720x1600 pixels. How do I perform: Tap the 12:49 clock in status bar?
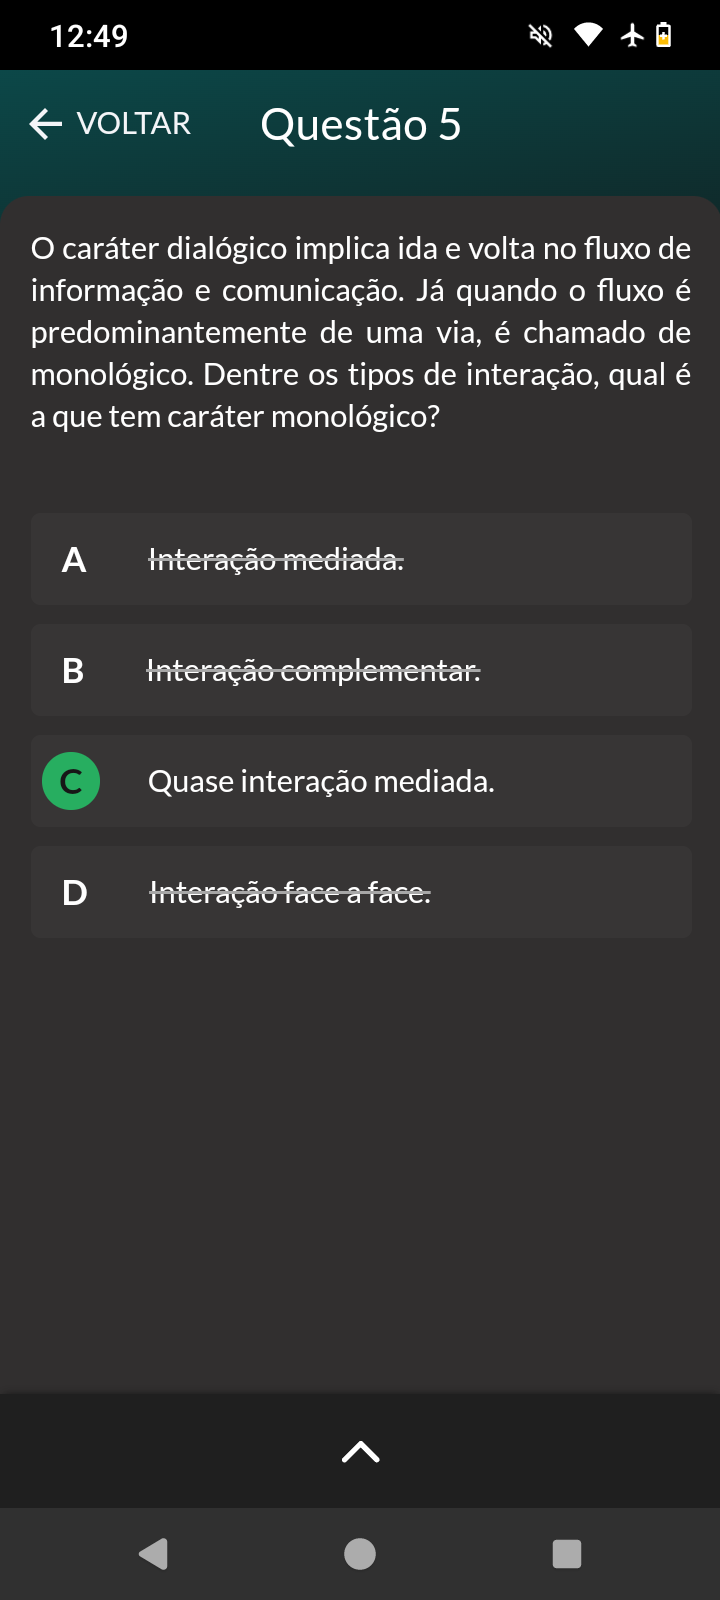point(89,36)
